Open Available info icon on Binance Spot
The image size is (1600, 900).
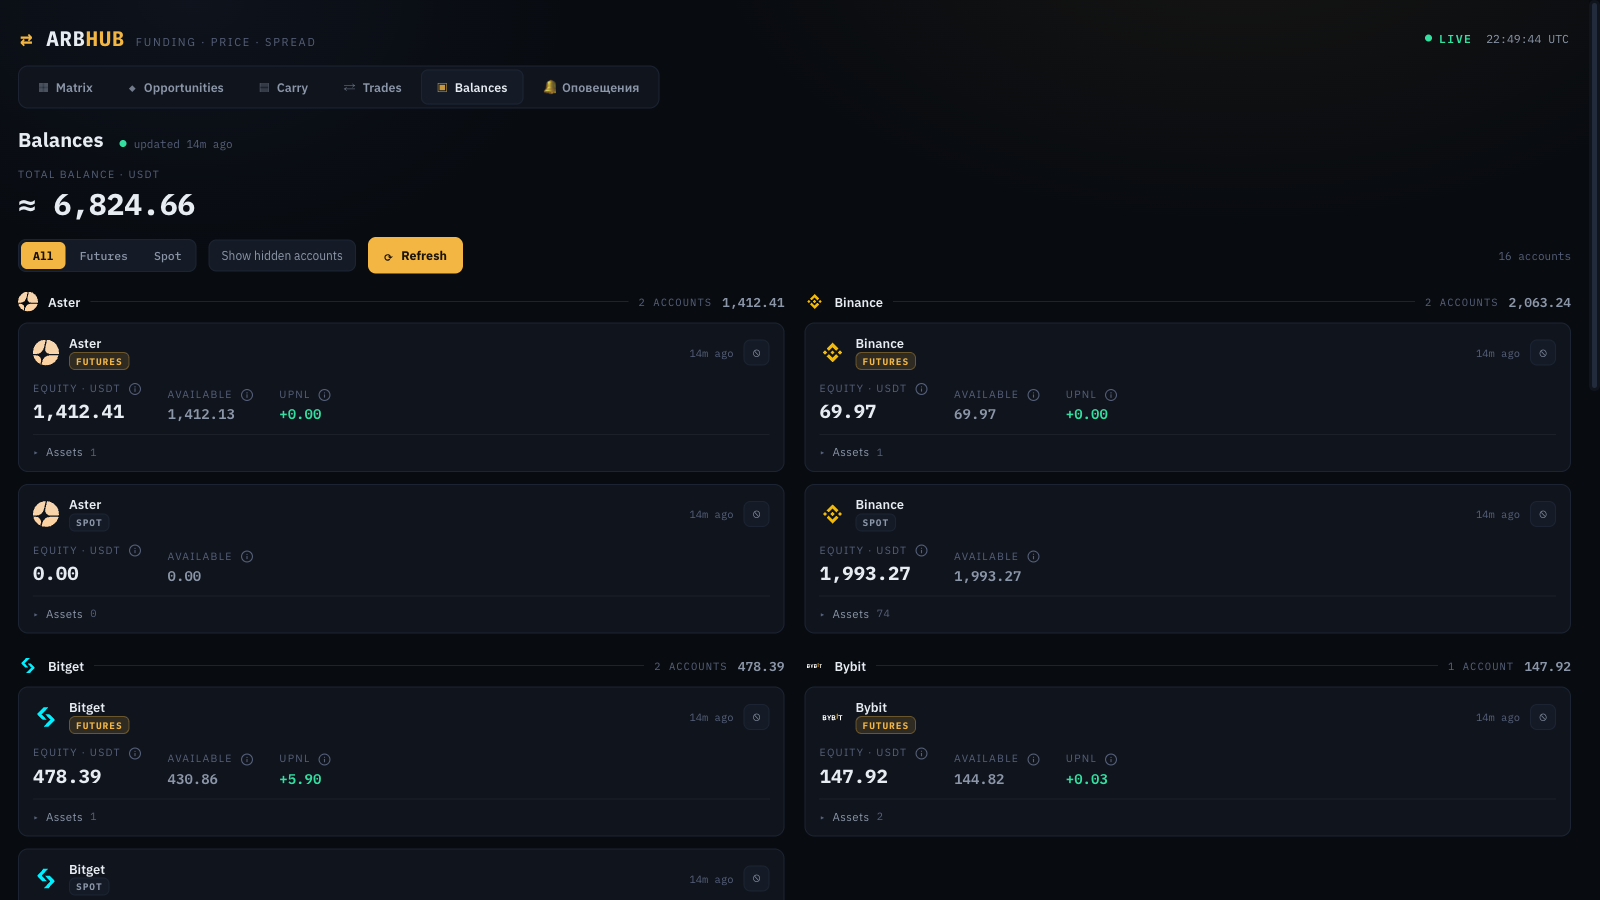1034,557
